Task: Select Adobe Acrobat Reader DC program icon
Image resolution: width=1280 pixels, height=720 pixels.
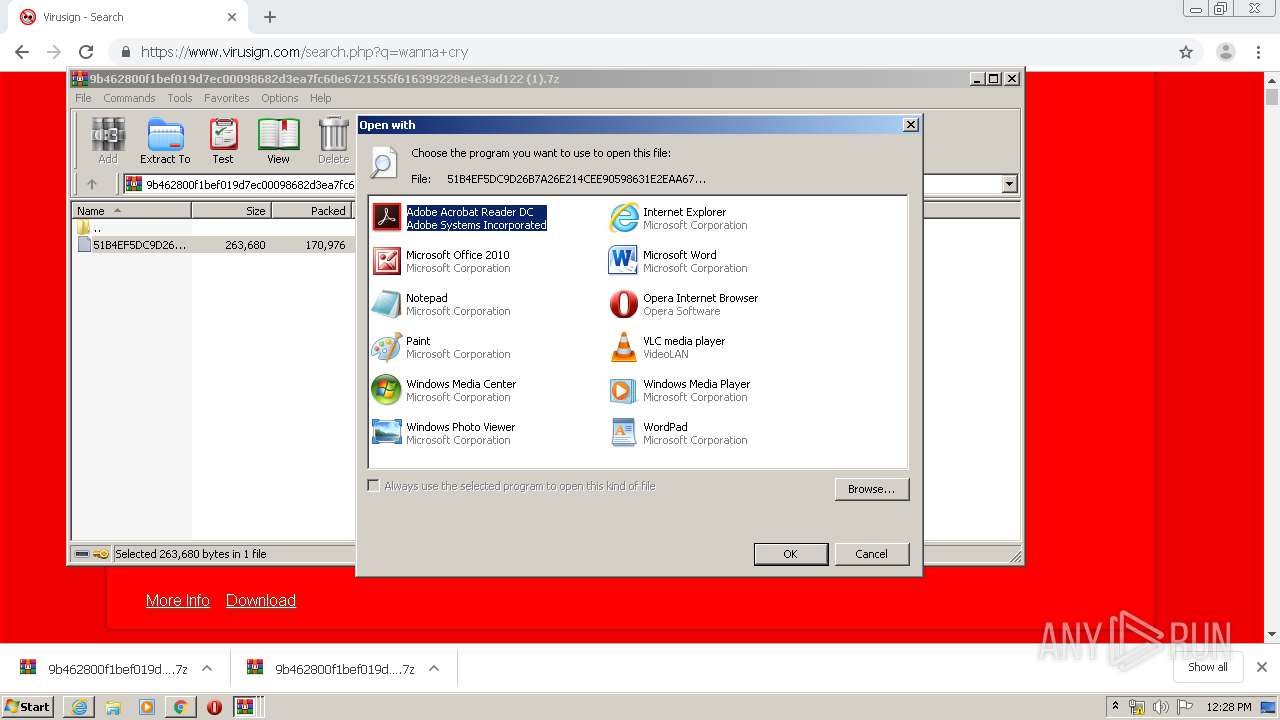Action: pyautogui.click(x=386, y=217)
